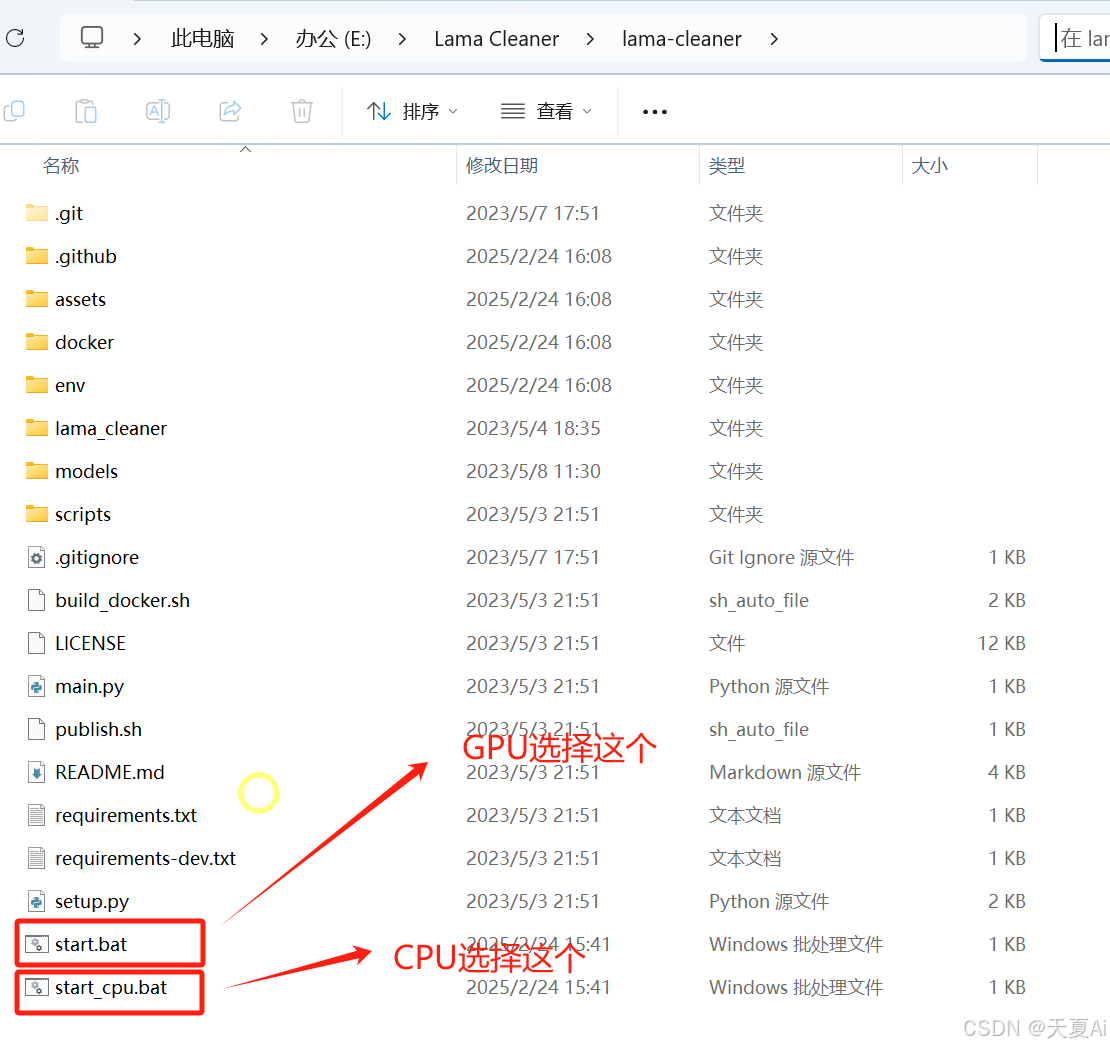Click the file name requirements-dev.txt
Image resolution: width=1110 pixels, height=1048 pixels.
coord(145,858)
